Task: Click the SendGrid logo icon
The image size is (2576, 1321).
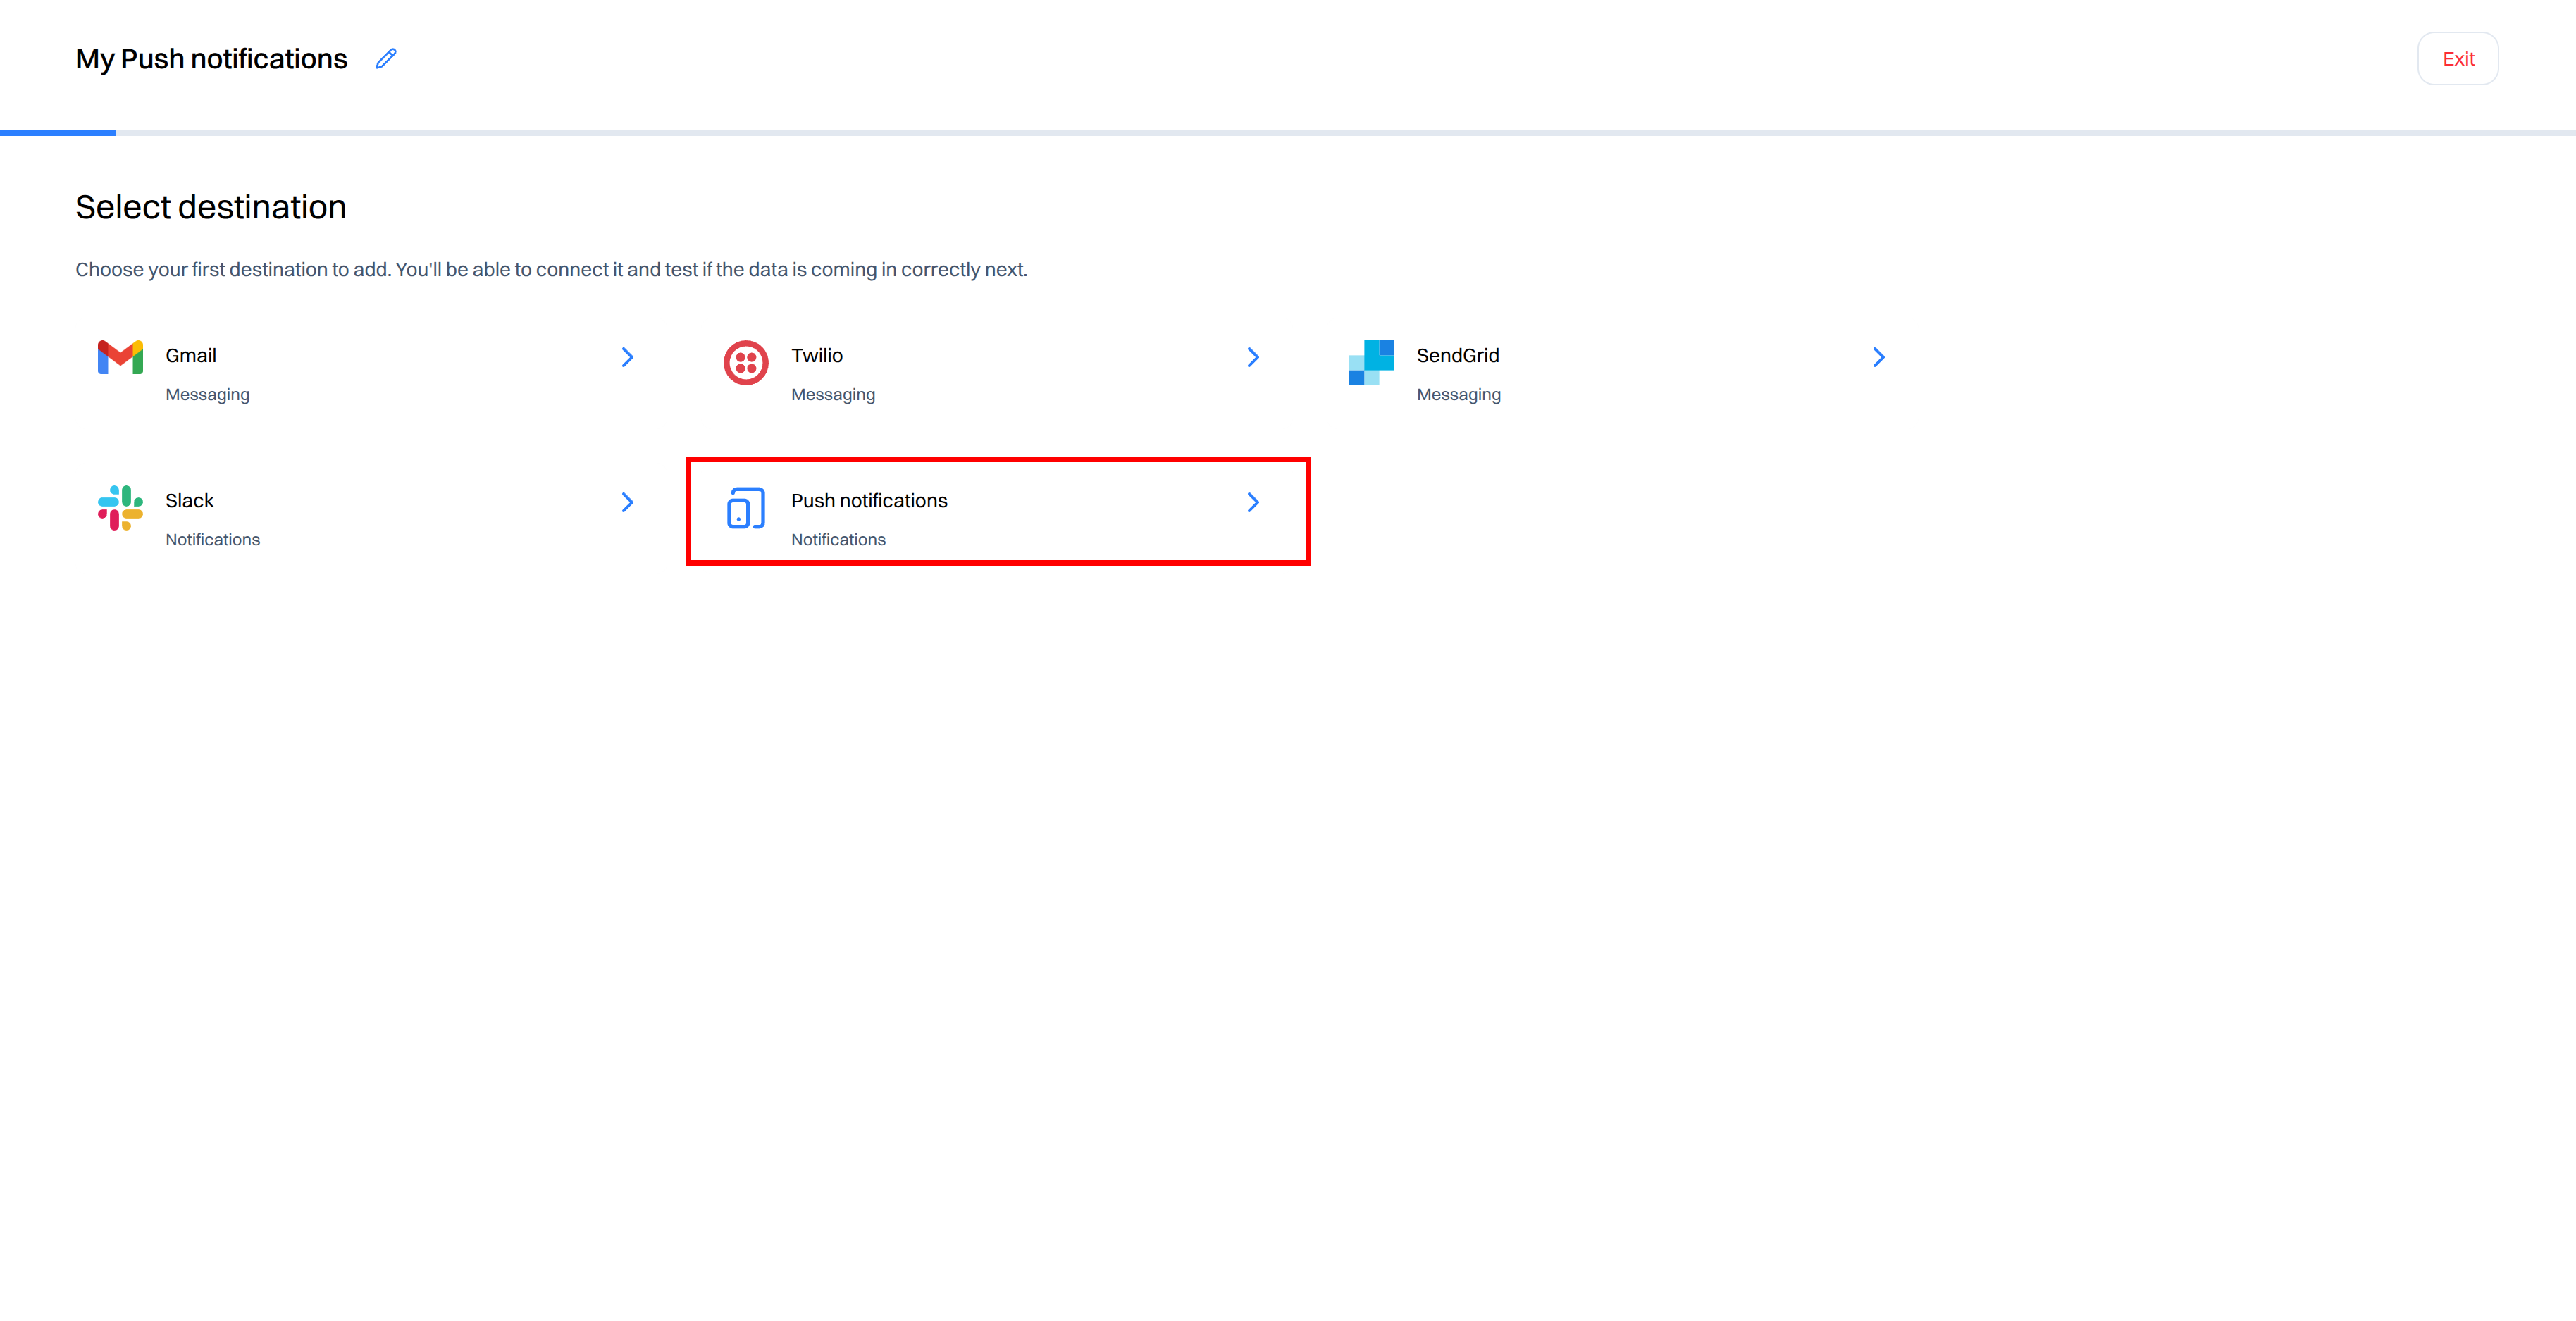Action: (x=1371, y=362)
